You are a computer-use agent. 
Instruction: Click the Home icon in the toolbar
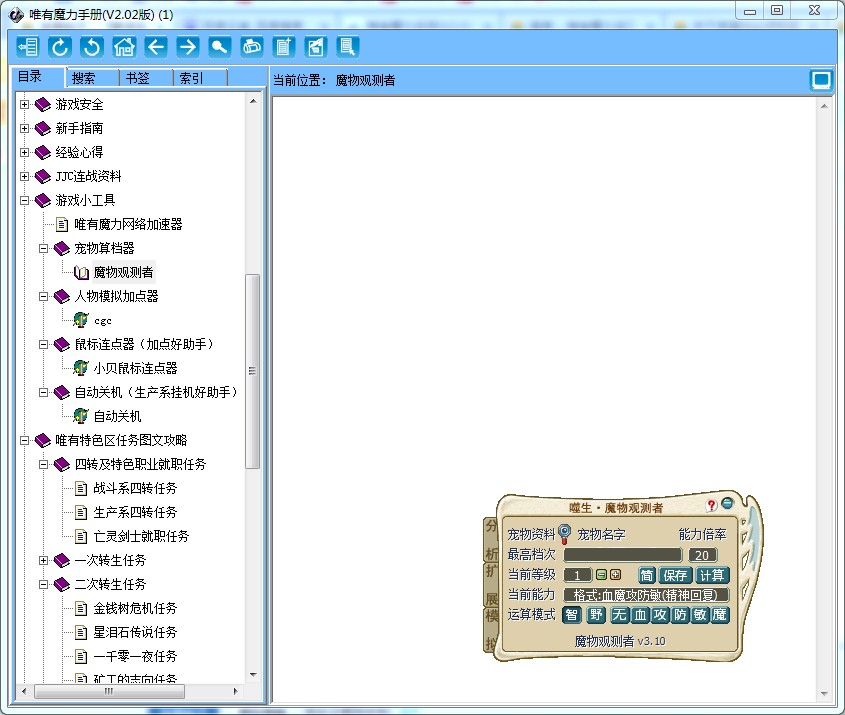click(x=124, y=46)
